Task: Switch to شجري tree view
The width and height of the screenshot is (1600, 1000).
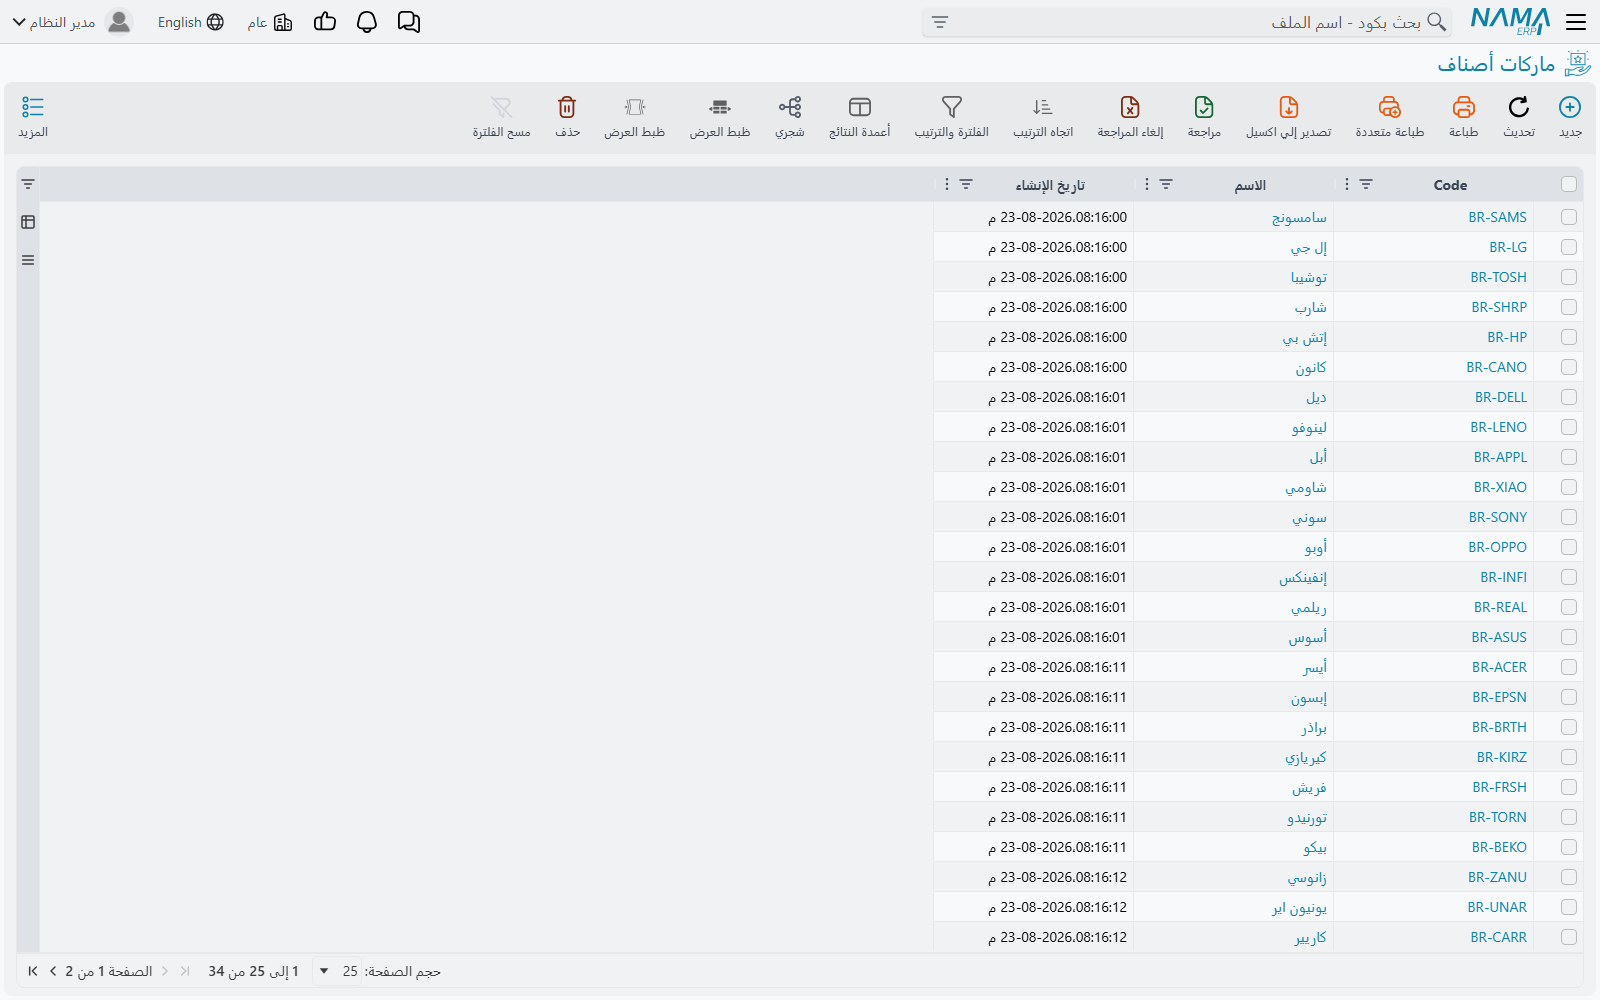Action: (x=790, y=117)
